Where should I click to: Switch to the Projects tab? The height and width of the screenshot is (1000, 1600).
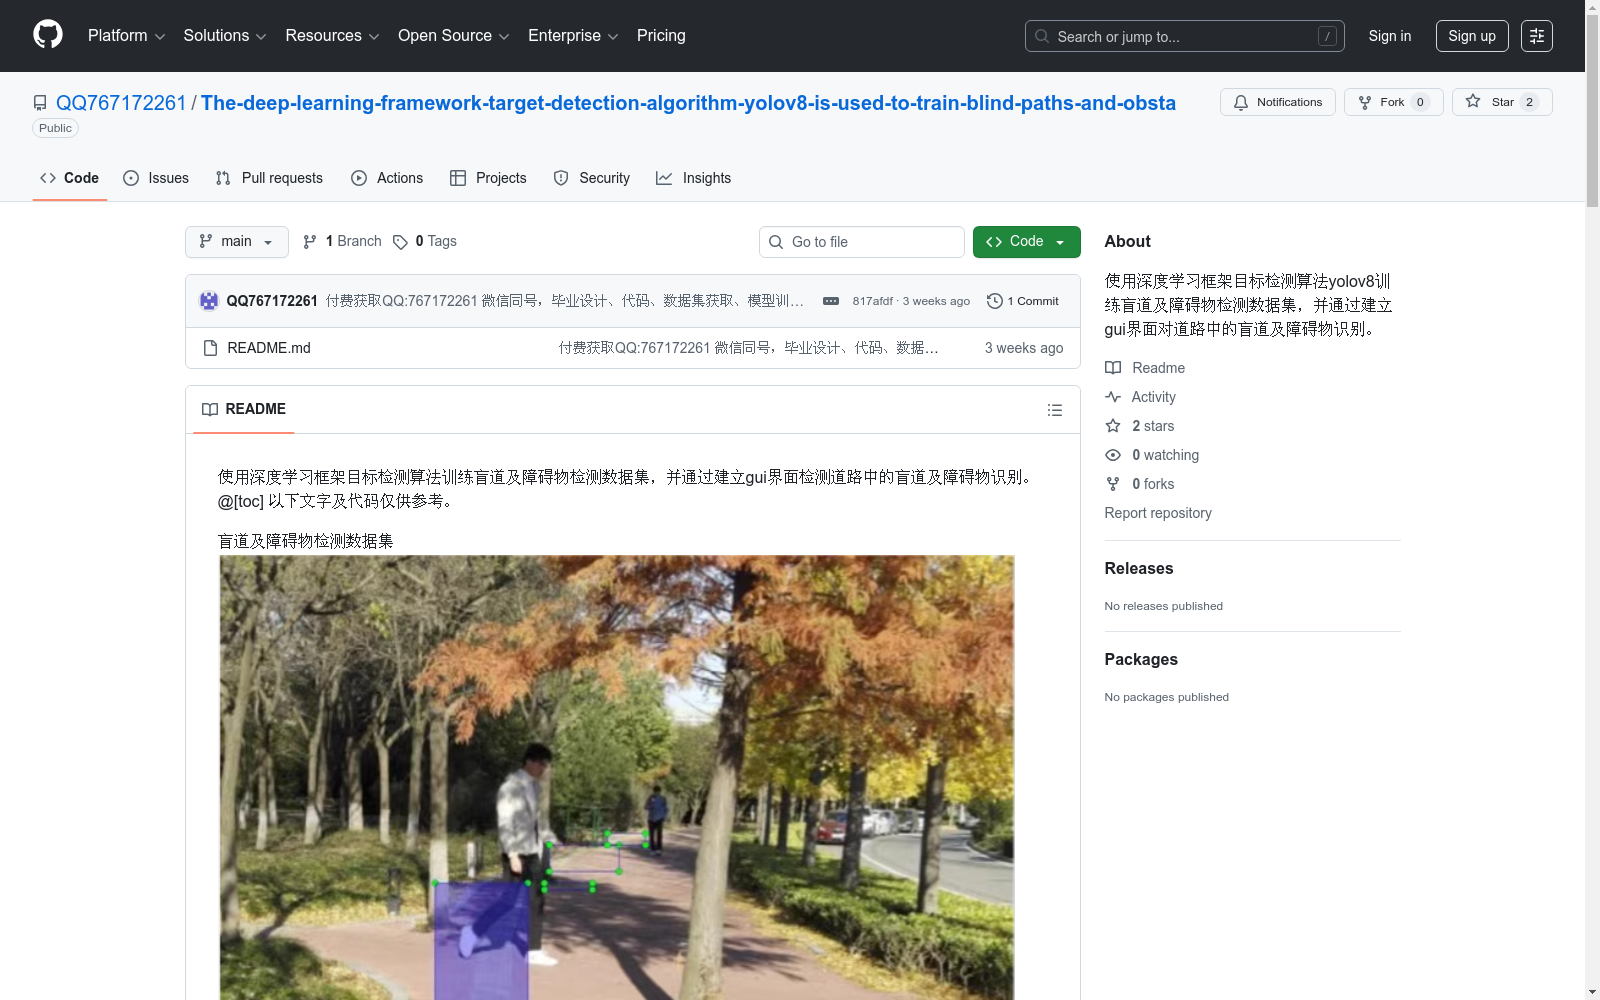coord(488,178)
